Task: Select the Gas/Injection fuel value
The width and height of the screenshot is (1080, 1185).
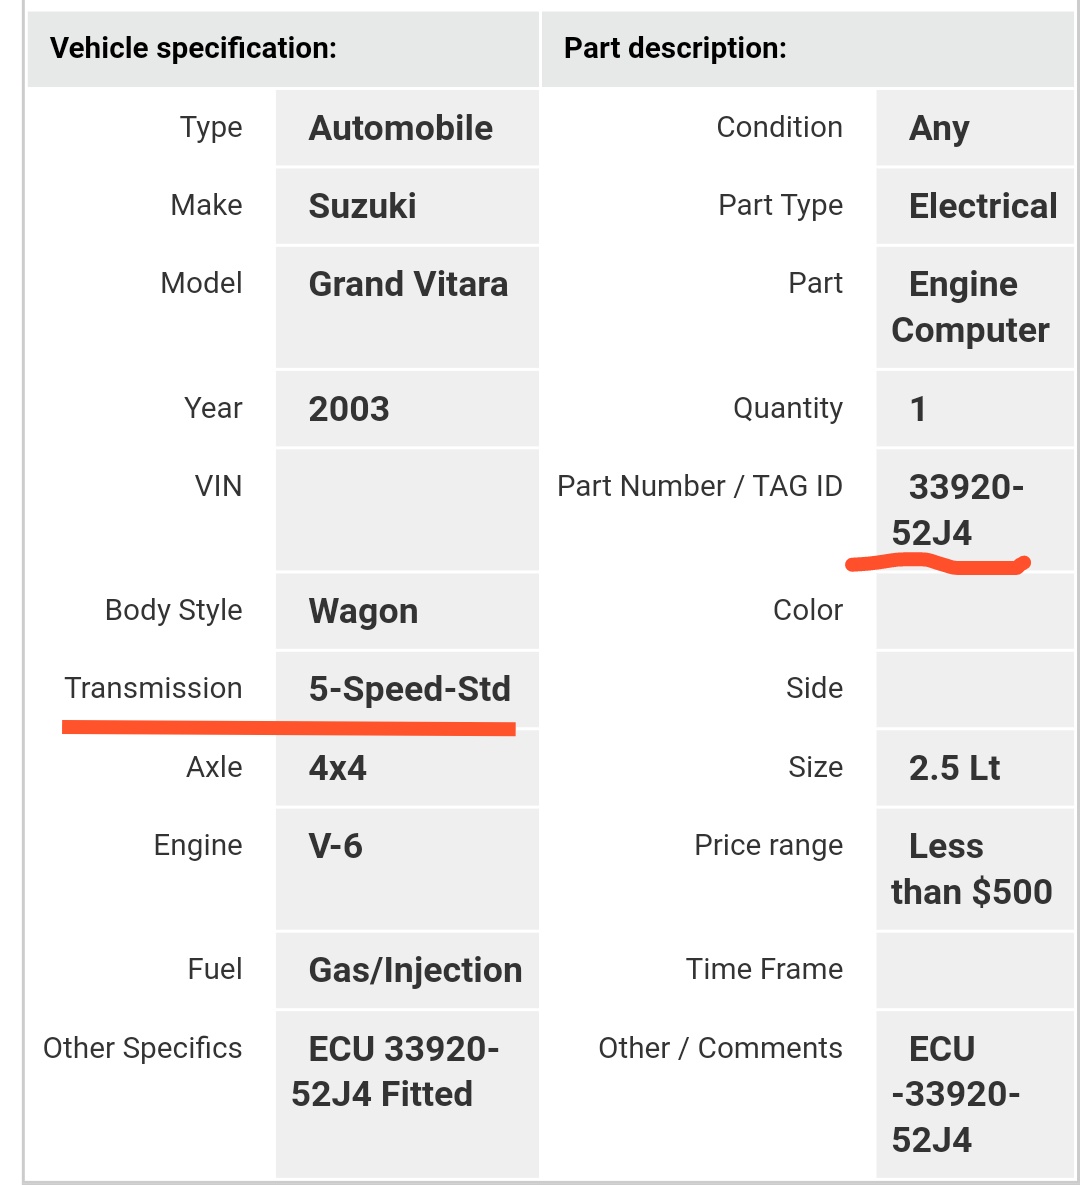Action: 415,970
